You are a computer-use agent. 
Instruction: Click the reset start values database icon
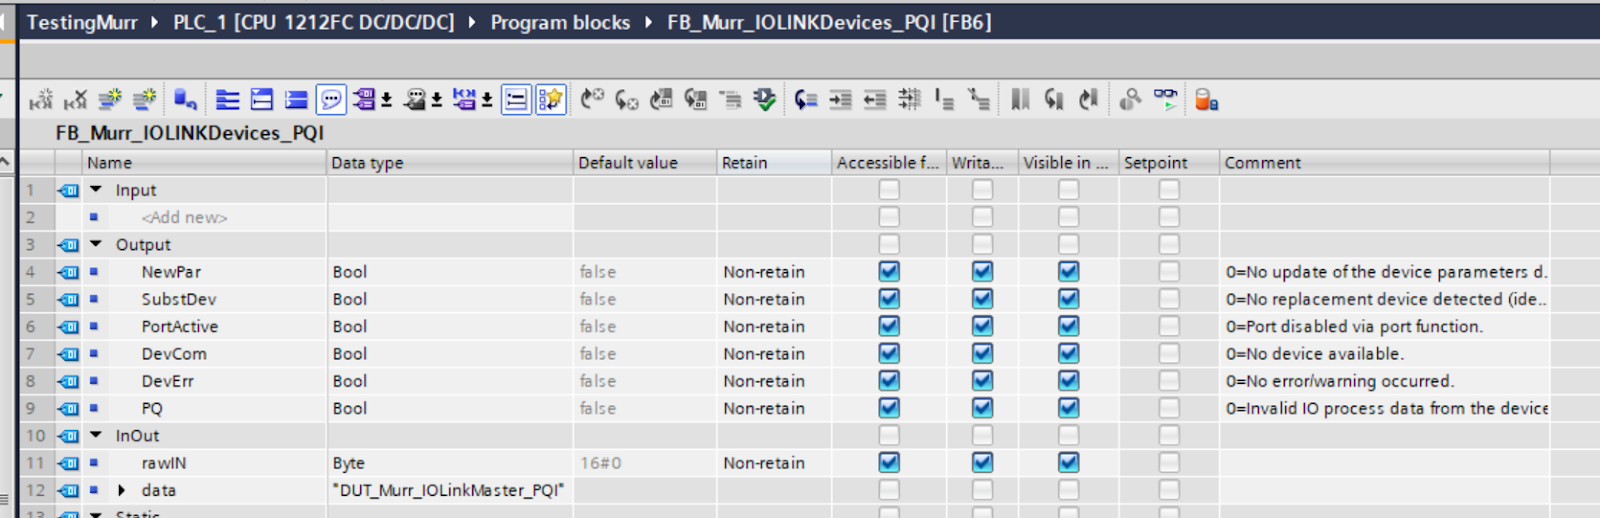(x=185, y=99)
